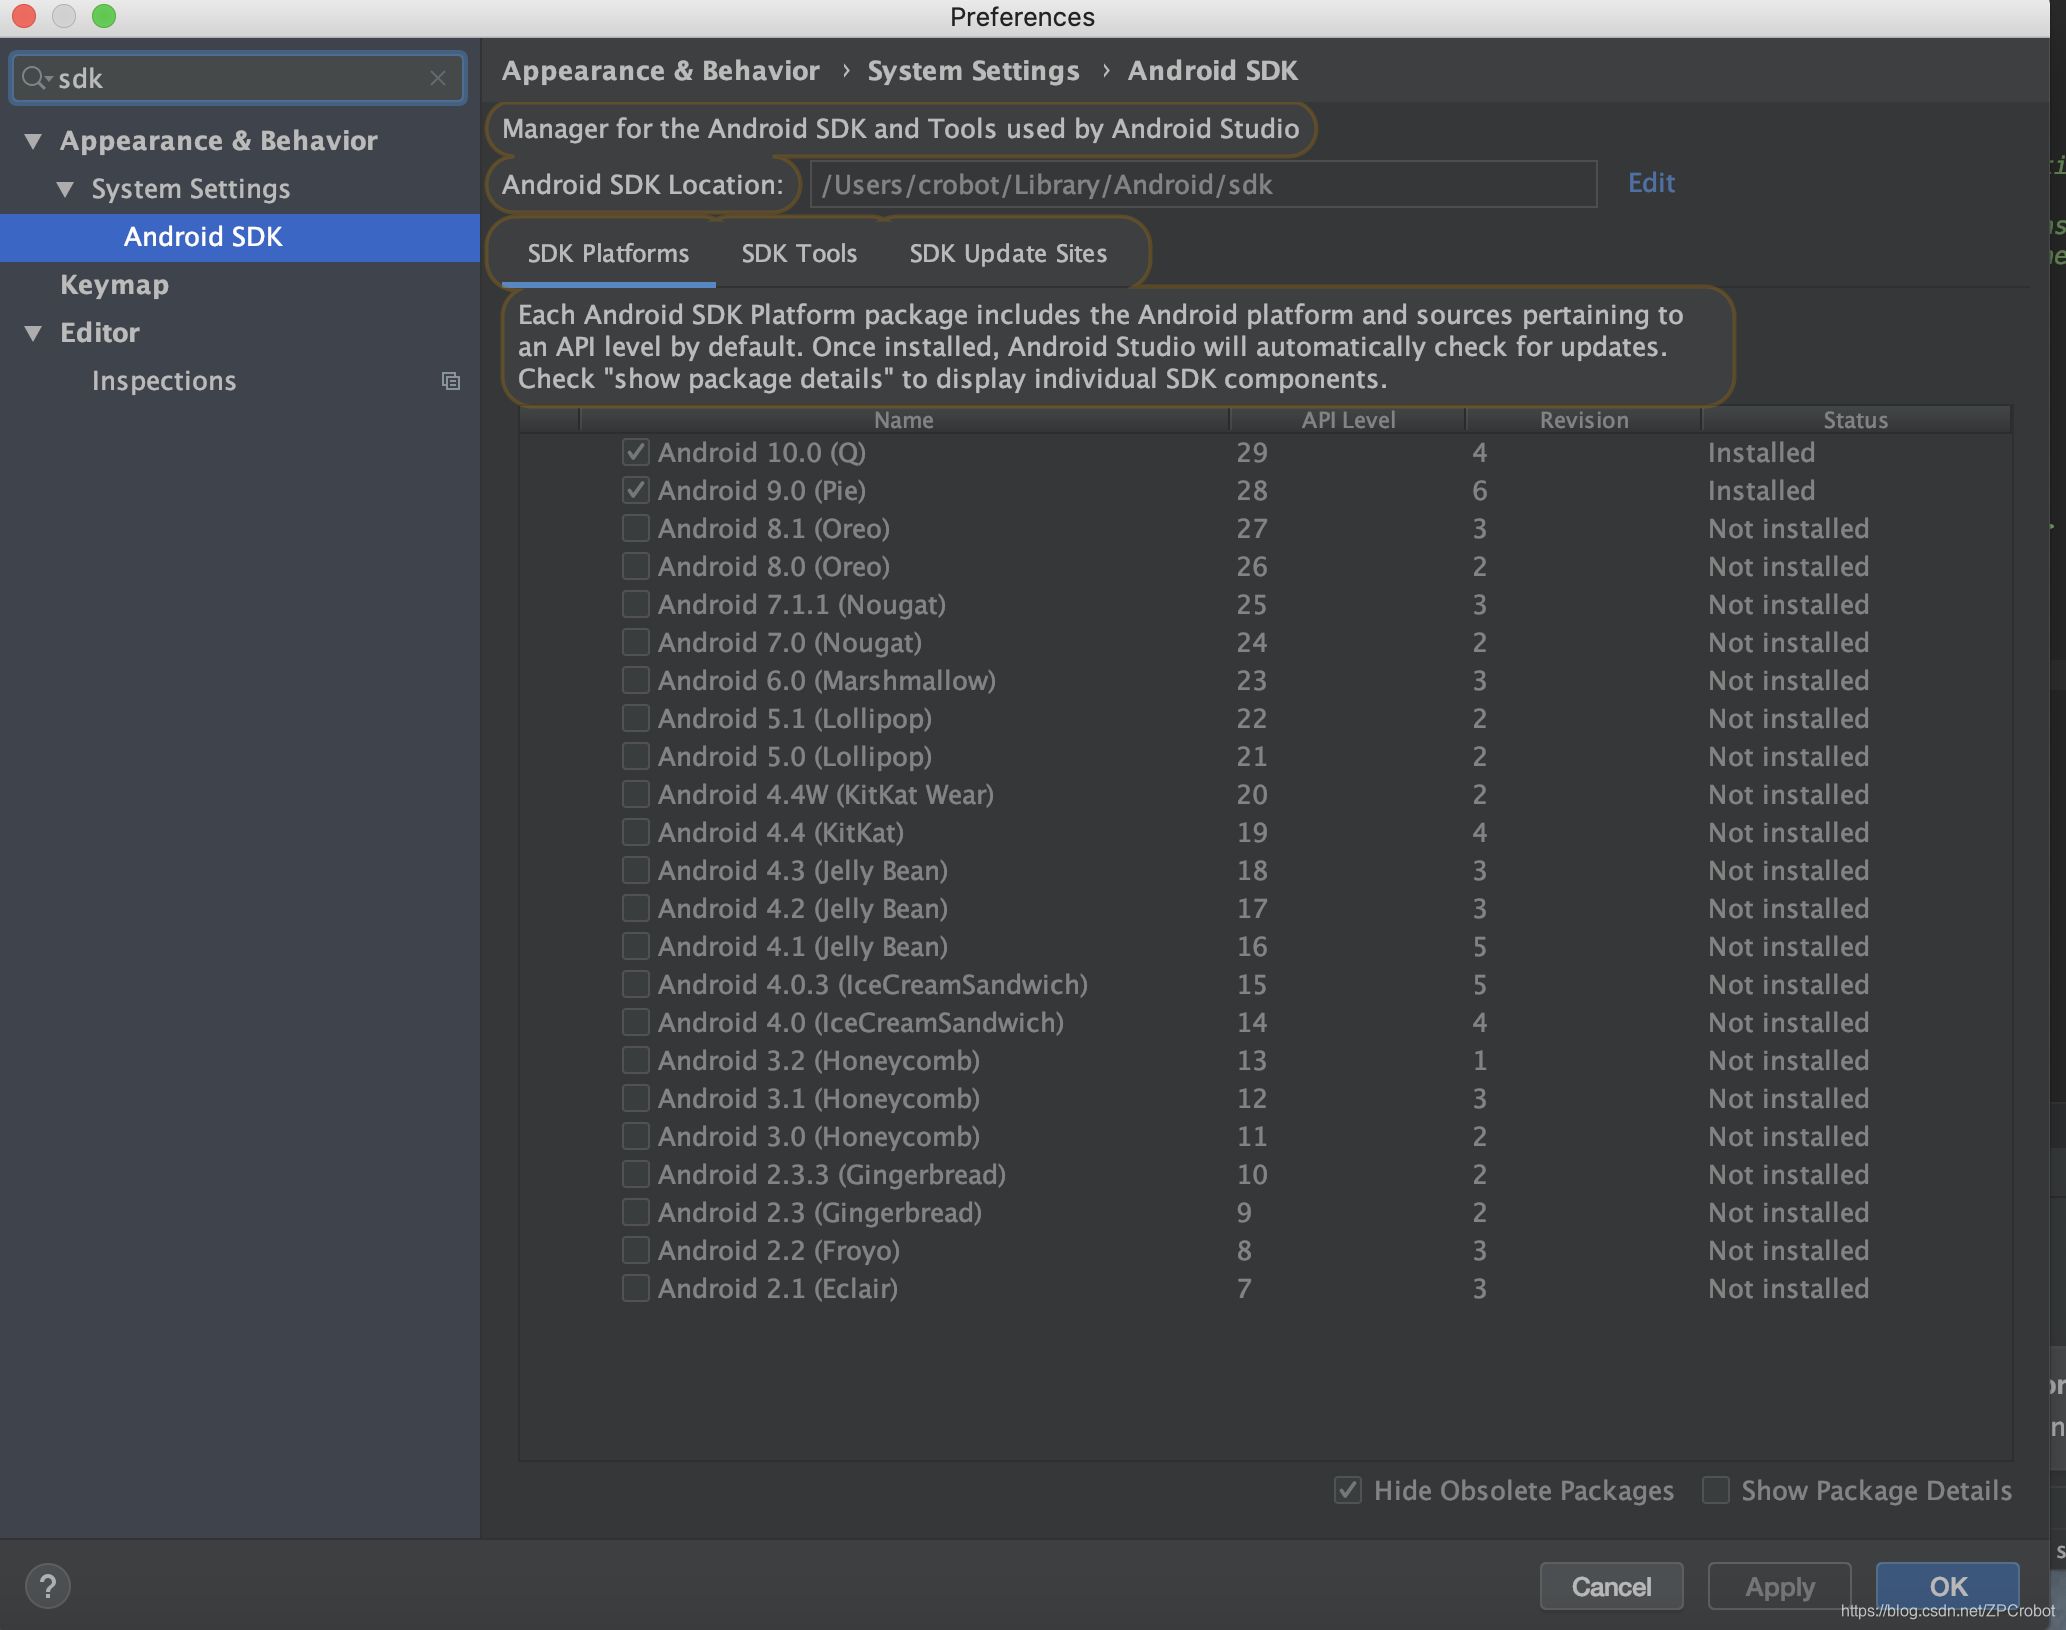
Task: Uncheck the Android 10.0 (Q) checkbox
Action: (x=636, y=453)
